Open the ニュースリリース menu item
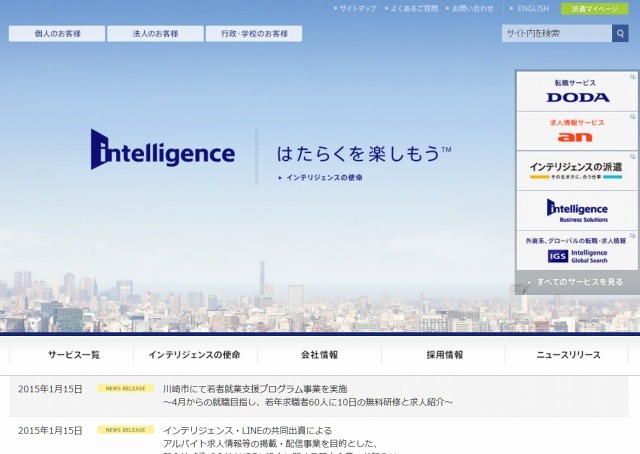Screen dimensions: 640x454 click(x=568, y=355)
